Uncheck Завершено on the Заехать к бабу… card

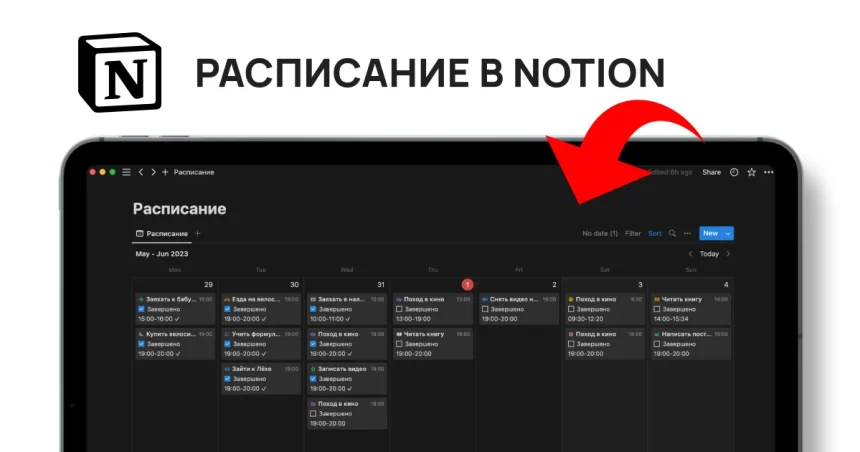tap(142, 309)
